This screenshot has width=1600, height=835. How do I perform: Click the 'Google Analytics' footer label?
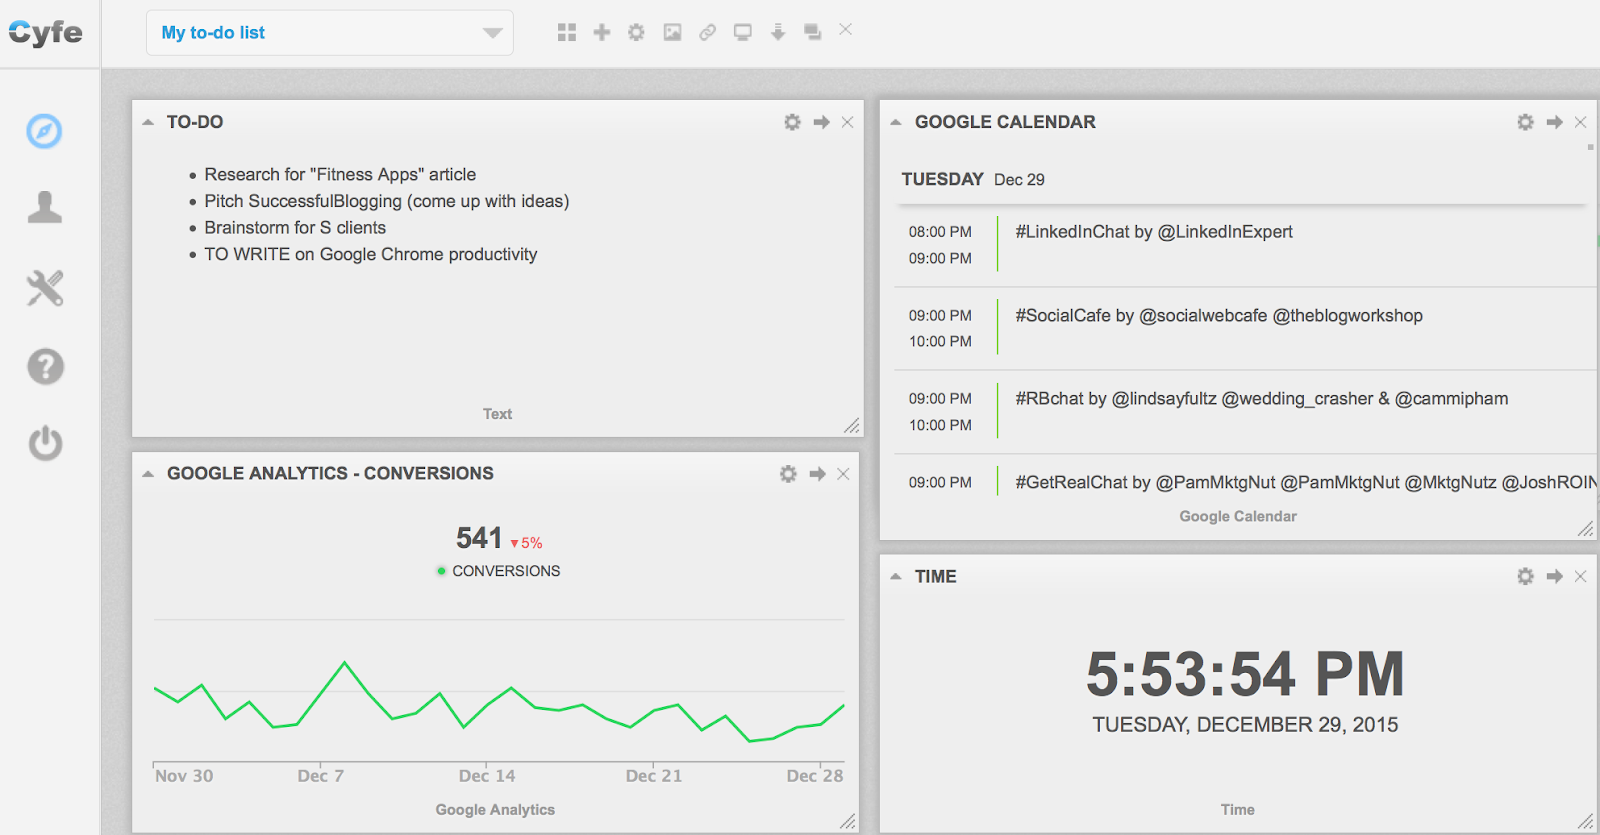(x=495, y=810)
